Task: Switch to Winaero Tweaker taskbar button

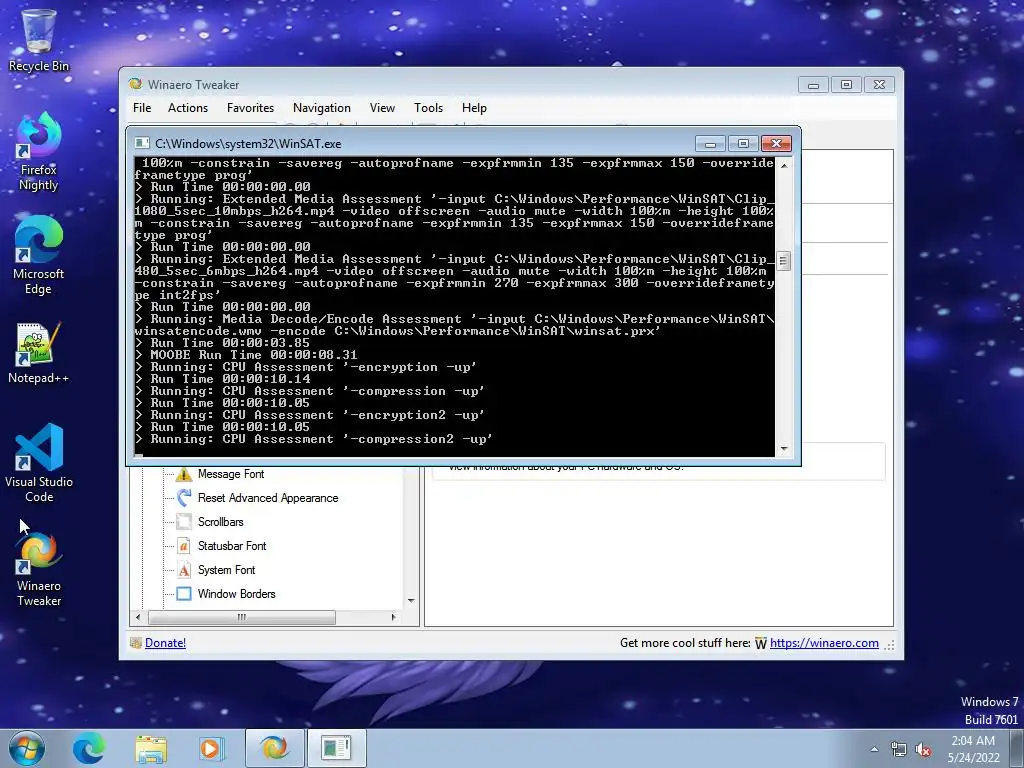Action: tap(274, 748)
